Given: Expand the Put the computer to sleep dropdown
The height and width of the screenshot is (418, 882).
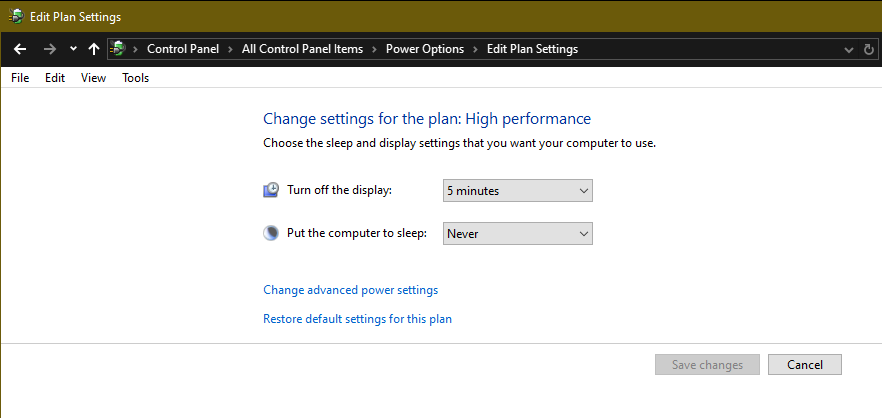Looking at the screenshot, I should pyautogui.click(x=518, y=233).
